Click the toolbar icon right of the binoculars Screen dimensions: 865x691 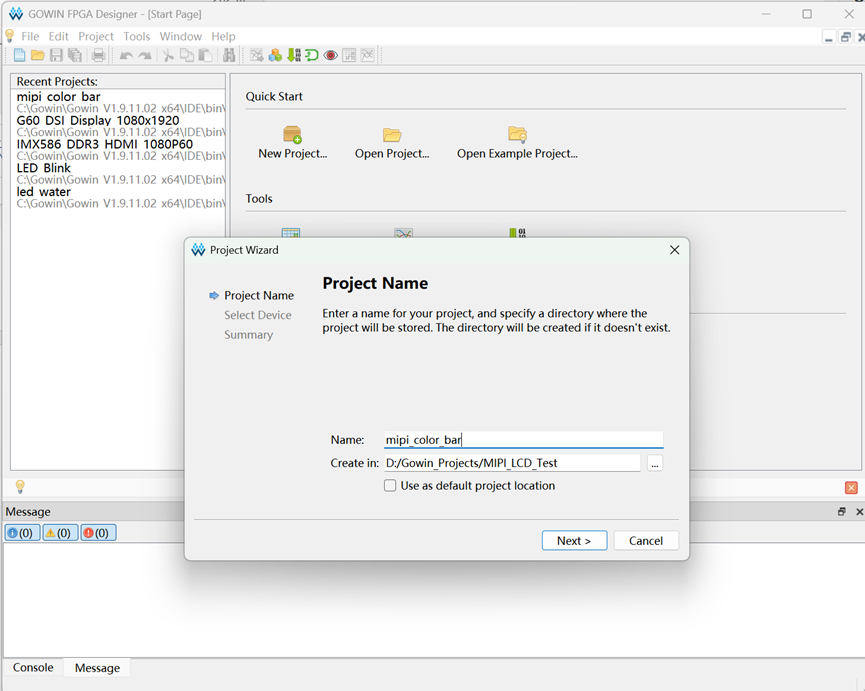[x=257, y=55]
